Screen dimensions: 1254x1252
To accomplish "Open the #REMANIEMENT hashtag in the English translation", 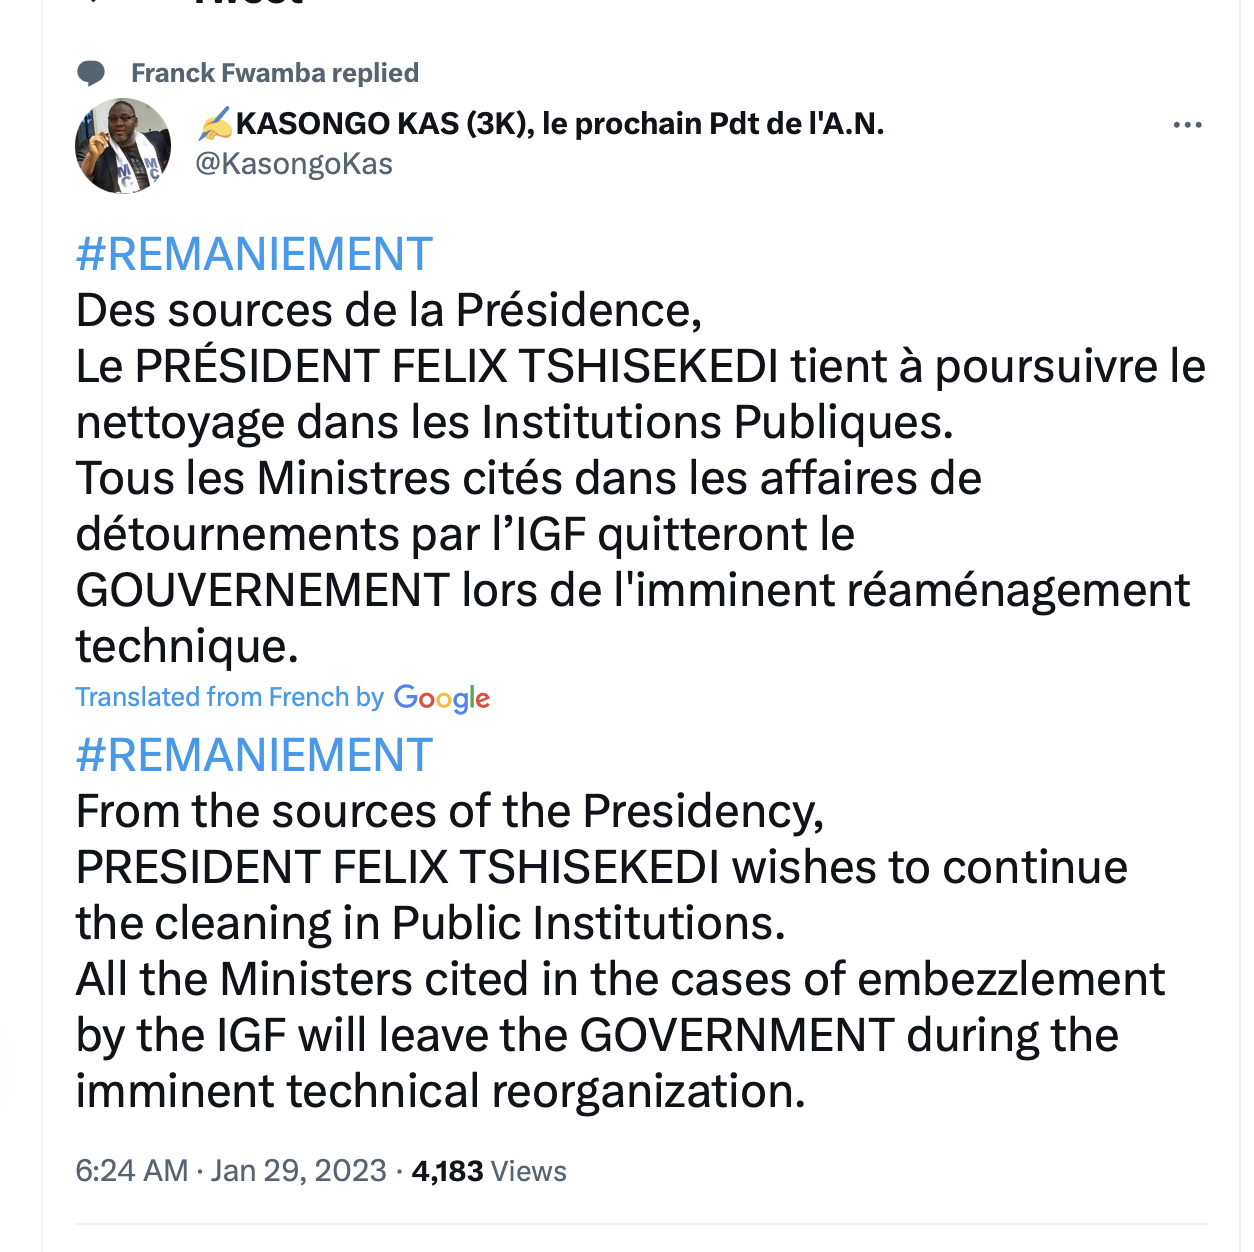I will pyautogui.click(x=254, y=755).
